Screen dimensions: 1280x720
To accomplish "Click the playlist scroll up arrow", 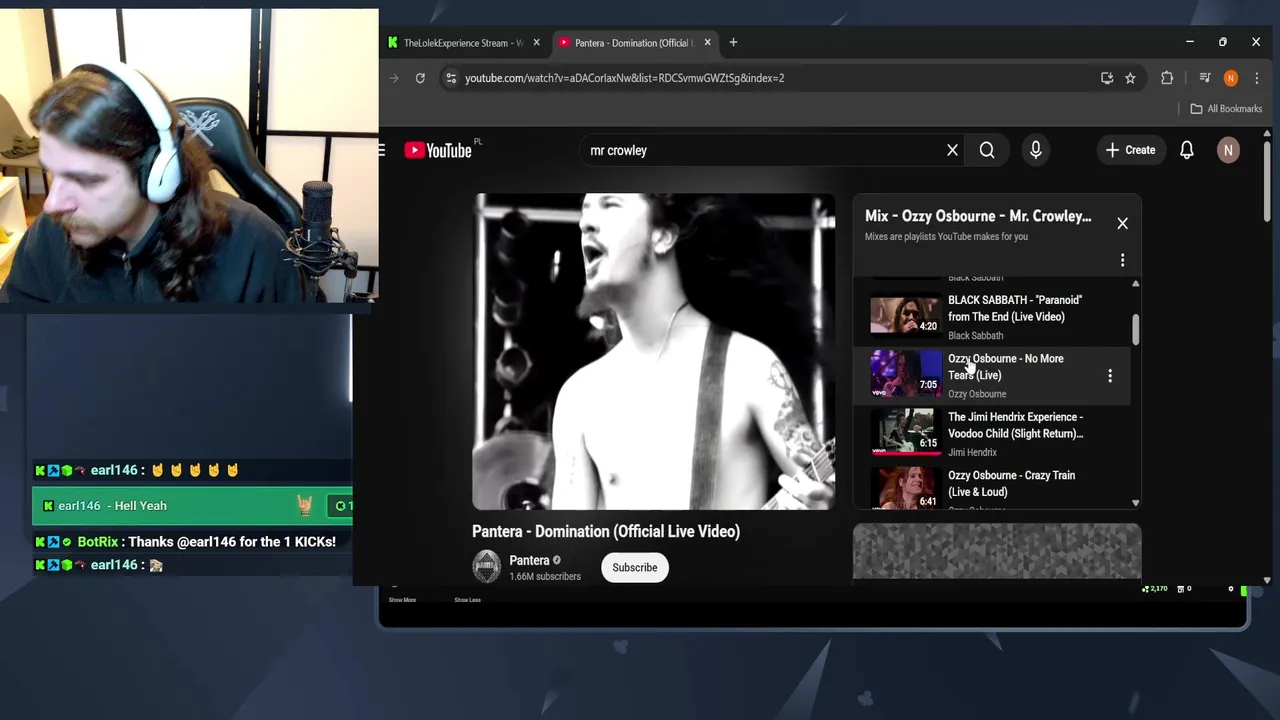I will (1135, 284).
